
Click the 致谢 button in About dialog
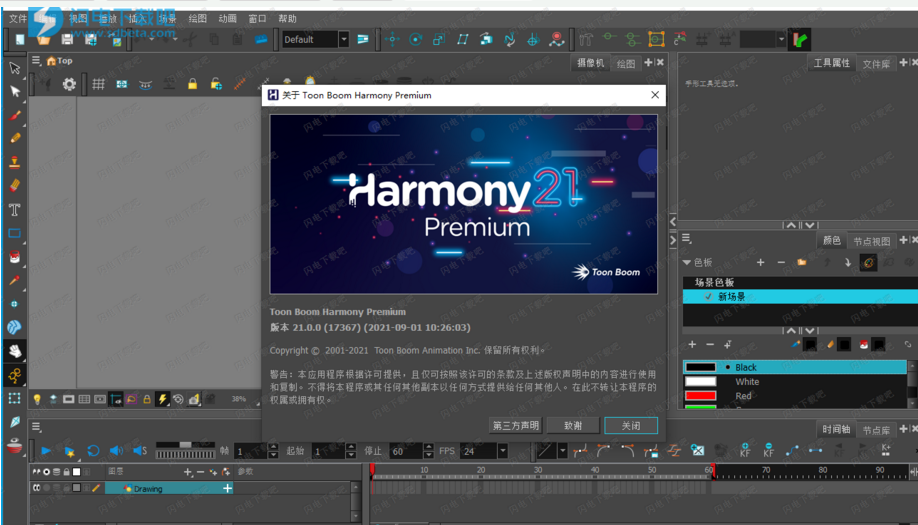point(573,426)
